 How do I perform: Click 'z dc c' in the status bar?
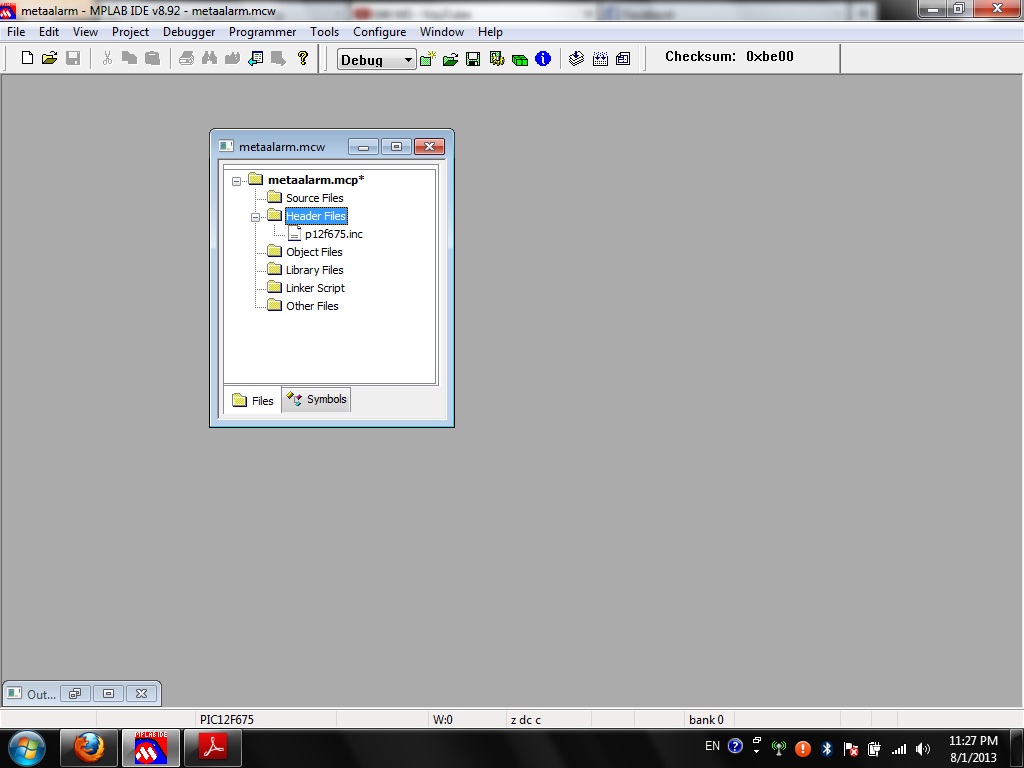click(x=526, y=720)
